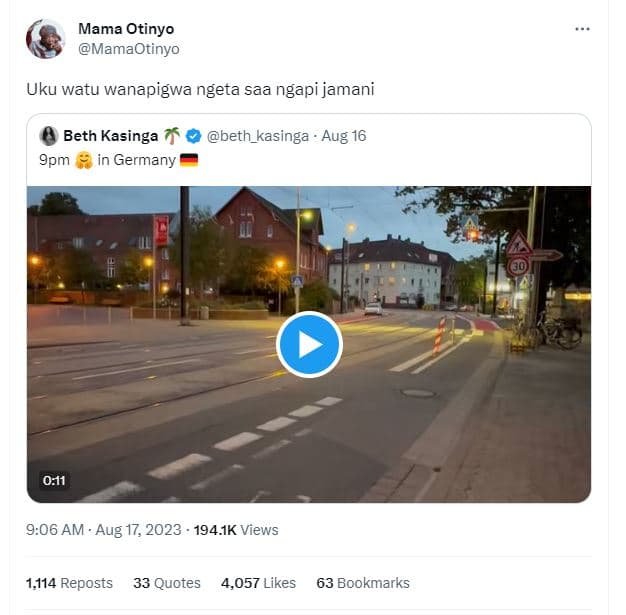The image size is (626, 615).
Task: Click the Aug 16 quoted tweet date
Action: [x=346, y=136]
